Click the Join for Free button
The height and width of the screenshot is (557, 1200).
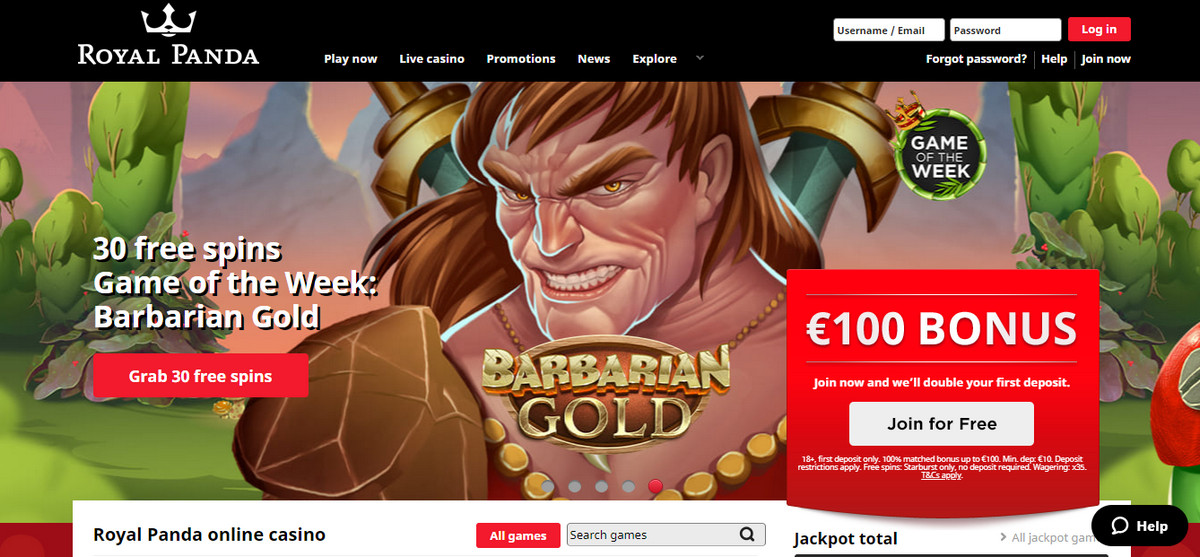point(941,424)
